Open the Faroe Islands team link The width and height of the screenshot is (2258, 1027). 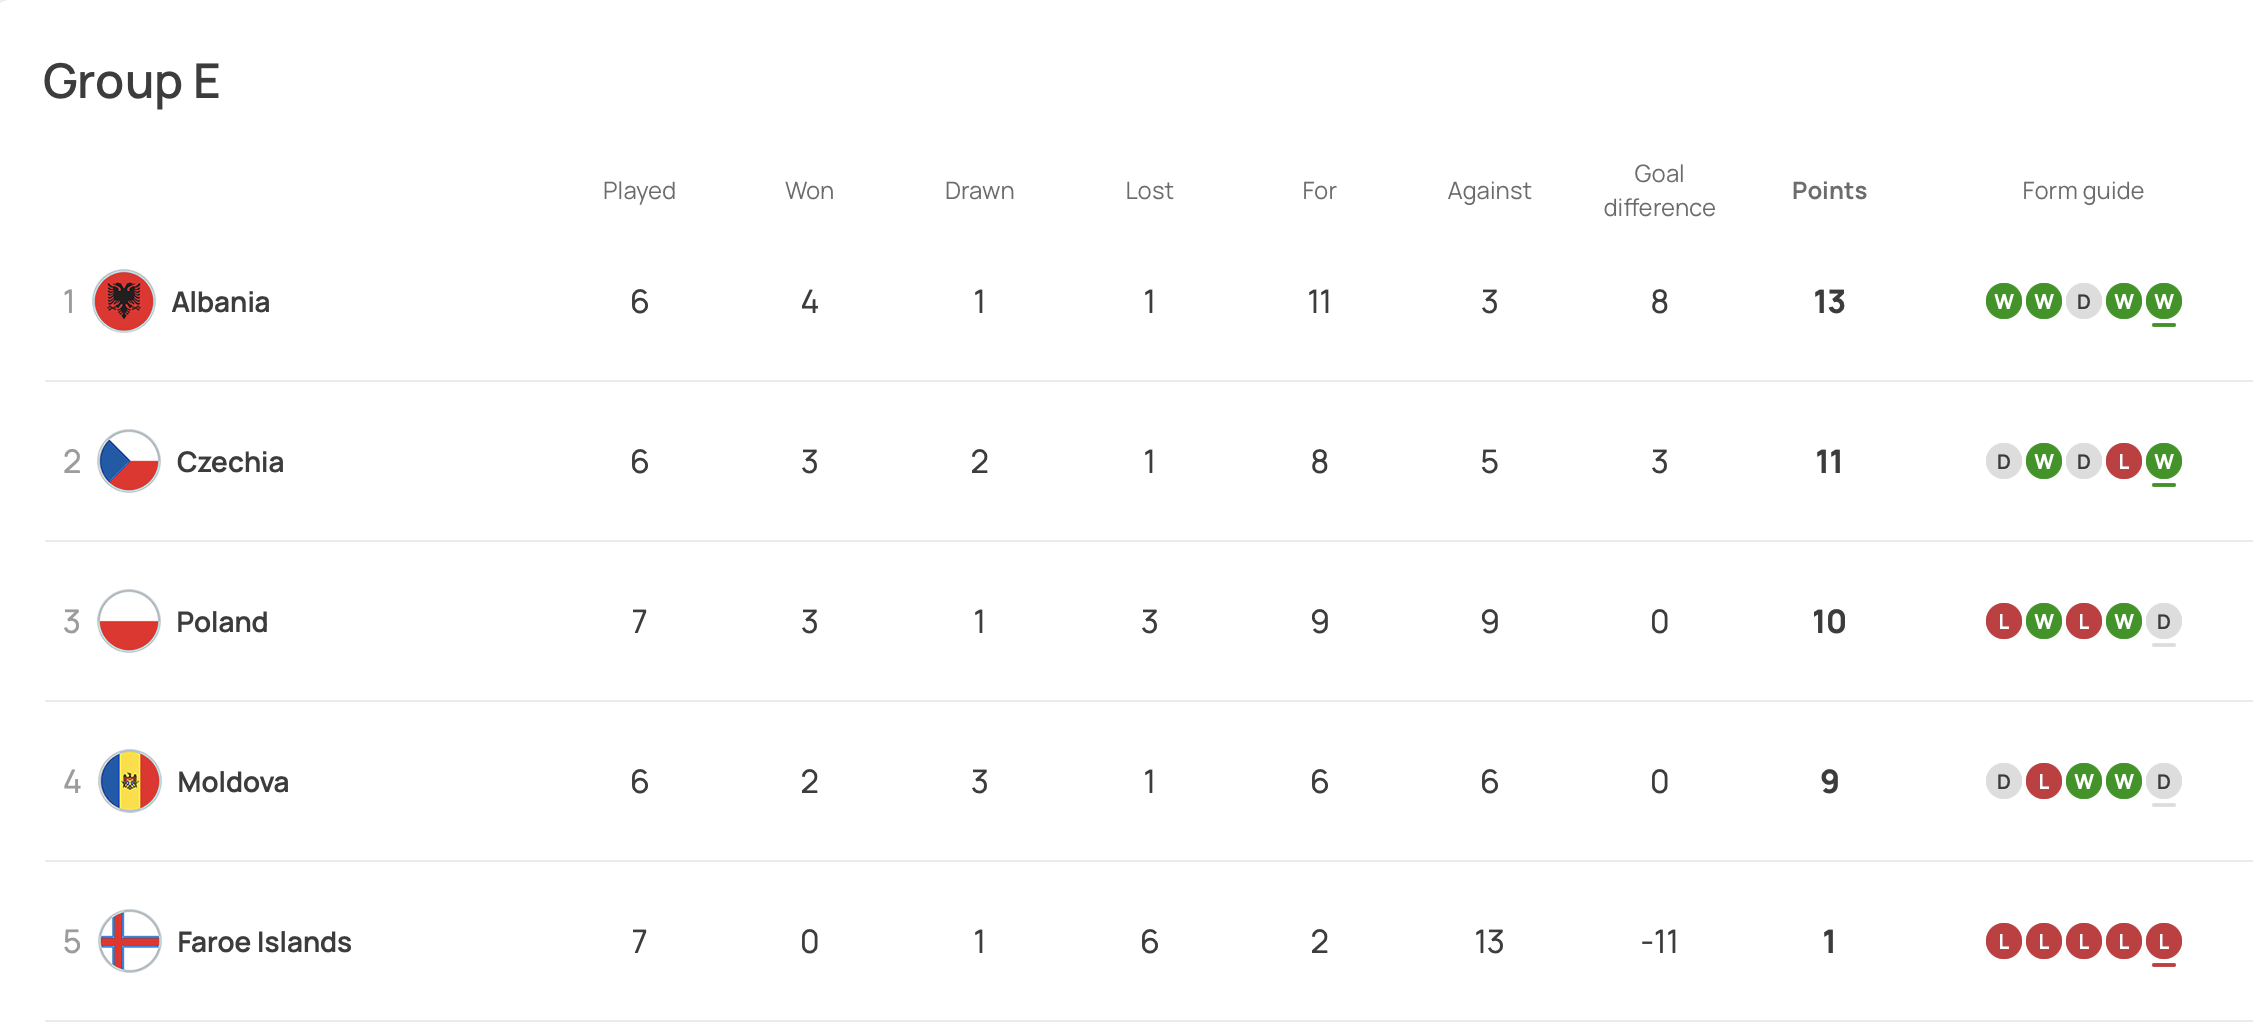(264, 942)
